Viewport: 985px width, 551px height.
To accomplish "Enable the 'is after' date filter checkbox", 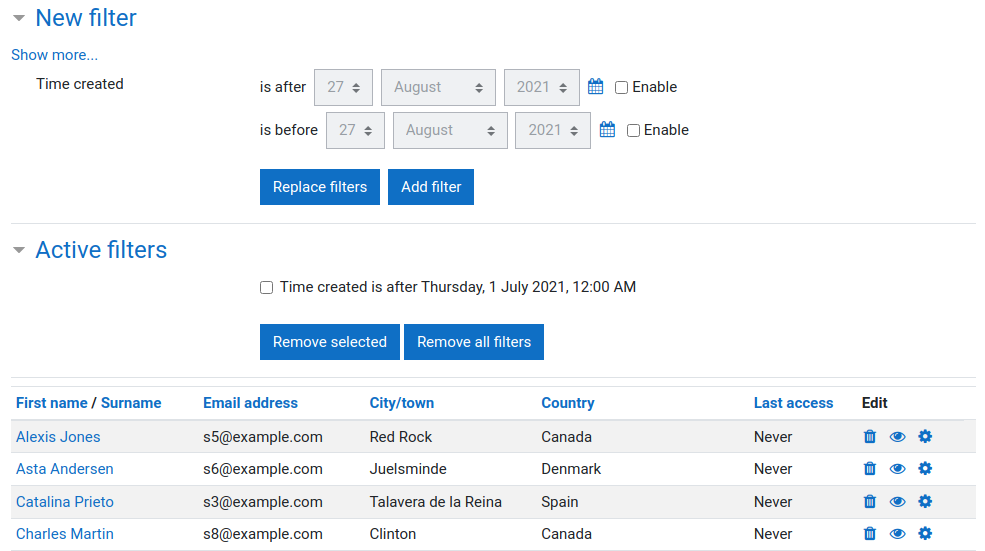I will pyautogui.click(x=621, y=87).
